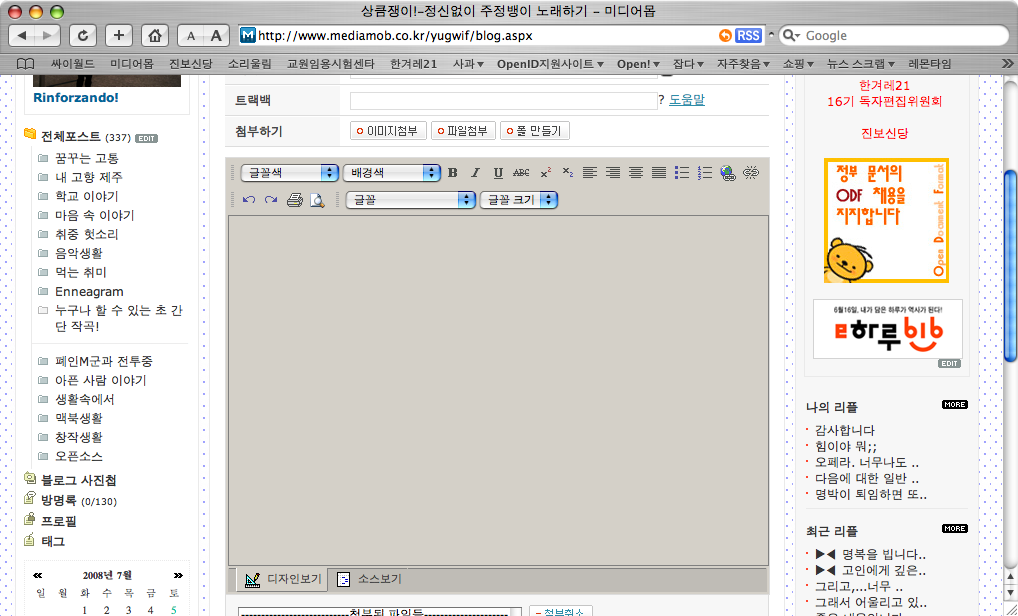Viewport: 1018px width, 616px height.
Task: Click MORE next to 최근 리플
Action: pyautogui.click(x=954, y=528)
